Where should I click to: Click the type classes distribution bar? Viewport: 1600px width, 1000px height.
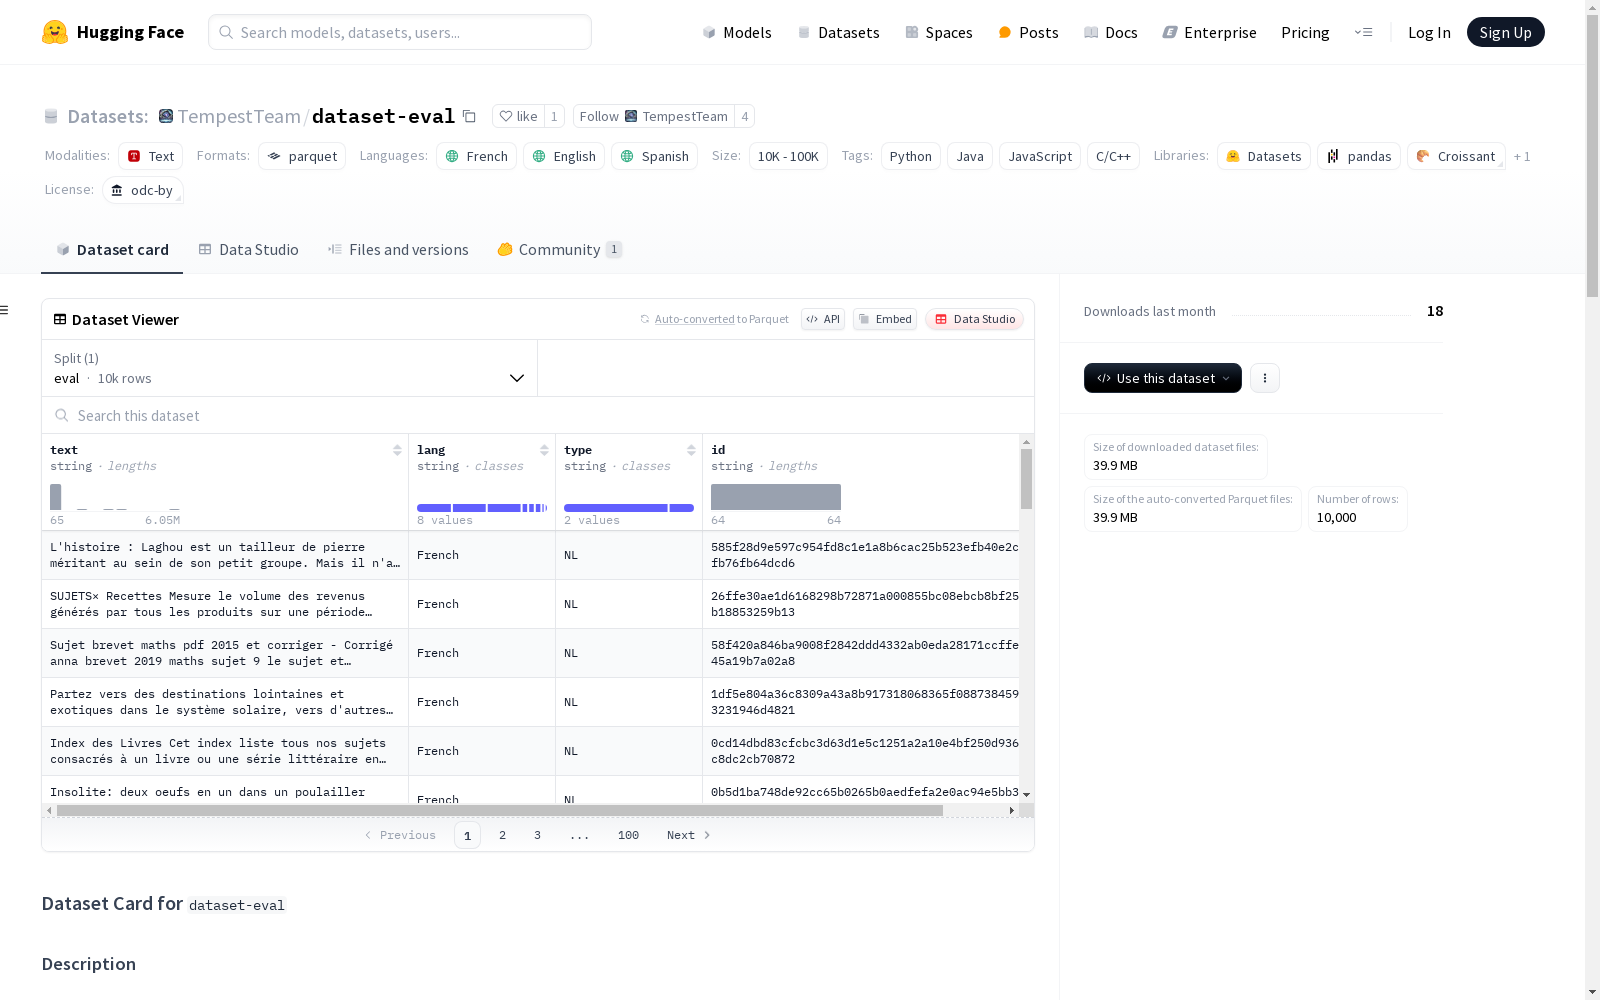(629, 508)
